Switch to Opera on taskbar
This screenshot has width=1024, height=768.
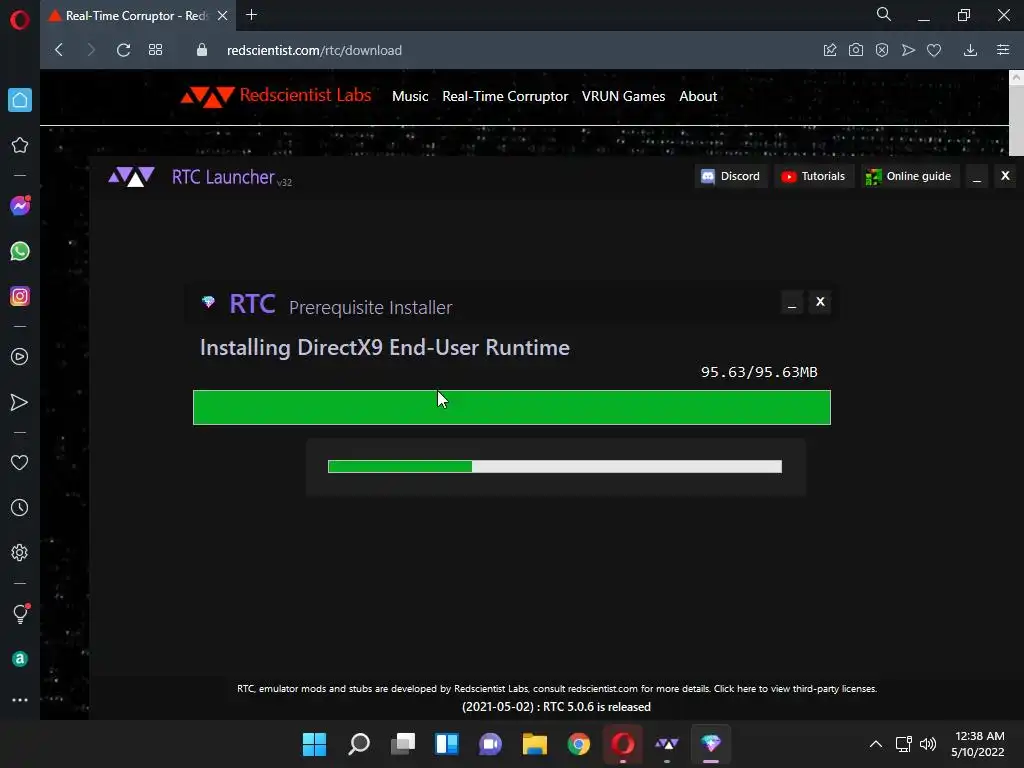tap(622, 744)
